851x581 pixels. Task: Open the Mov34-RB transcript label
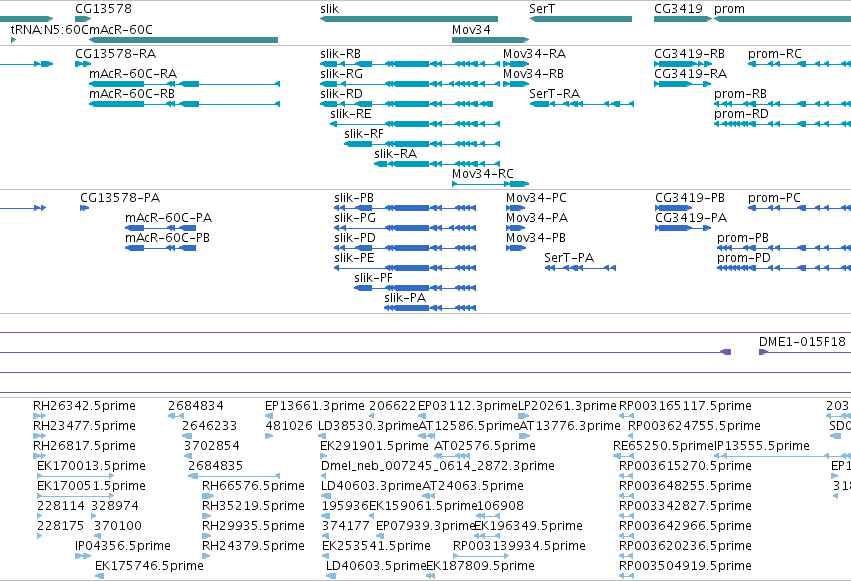[534, 74]
